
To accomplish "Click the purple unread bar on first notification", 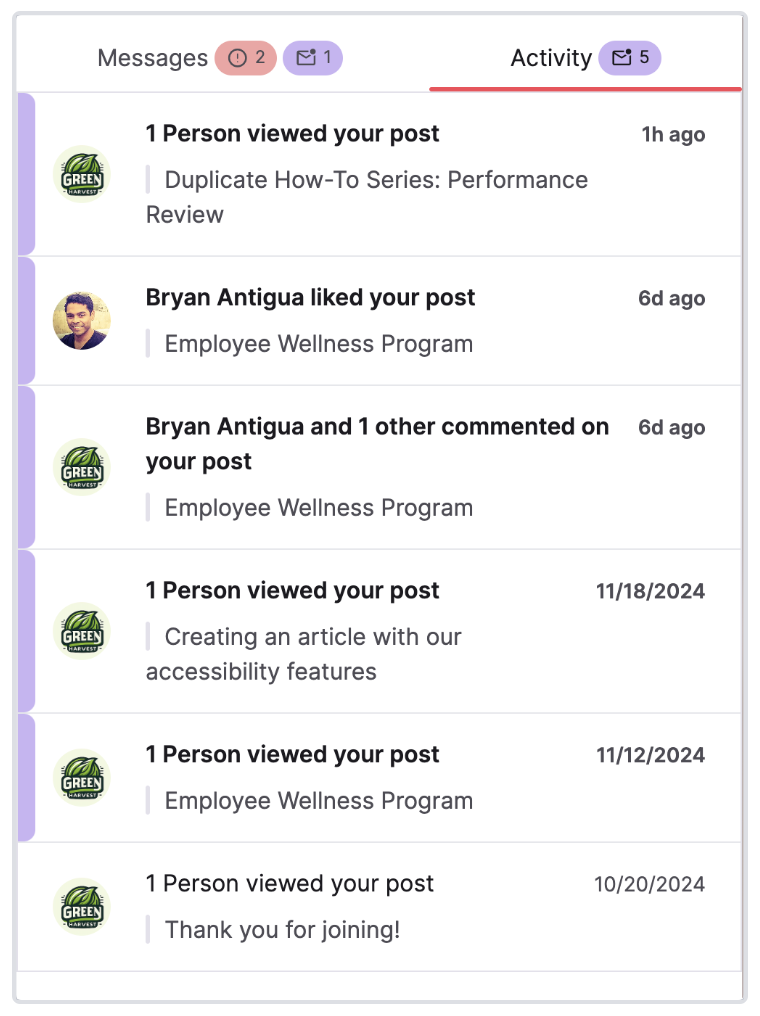I will tap(26, 174).
